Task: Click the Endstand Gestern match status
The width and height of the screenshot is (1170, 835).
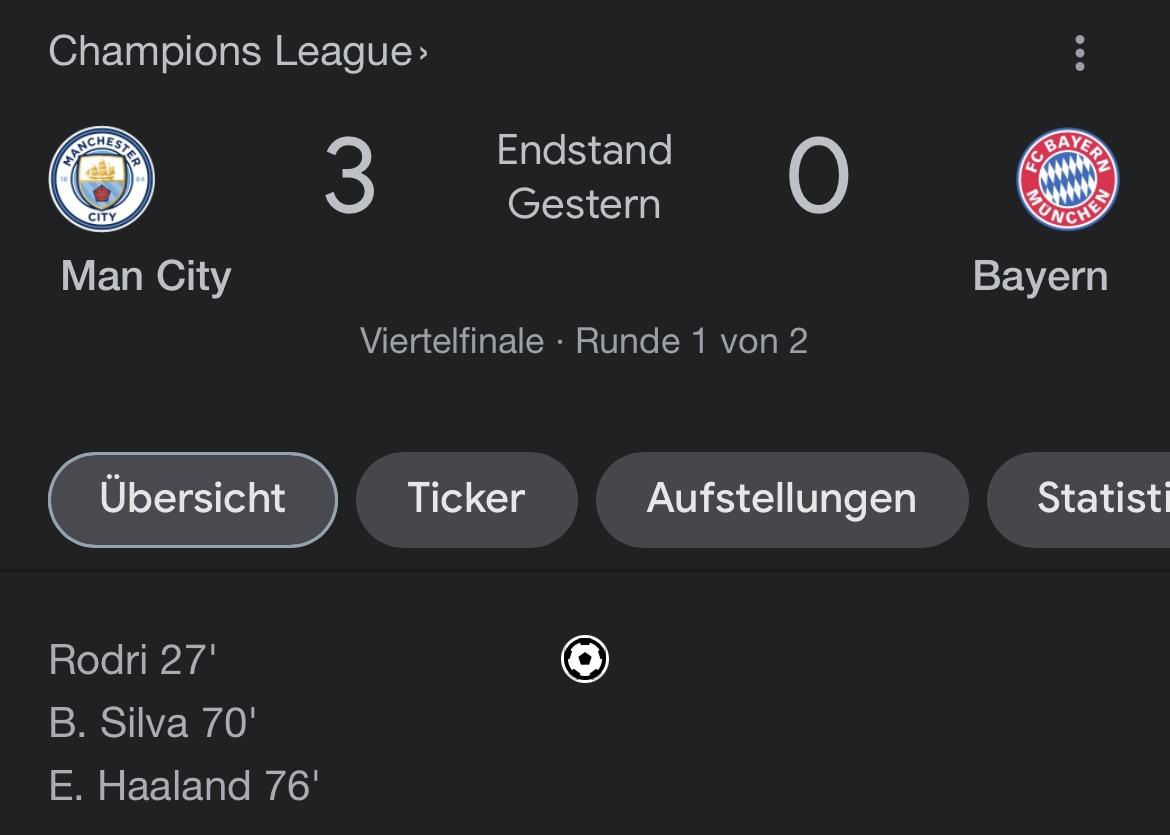Action: pos(584,177)
